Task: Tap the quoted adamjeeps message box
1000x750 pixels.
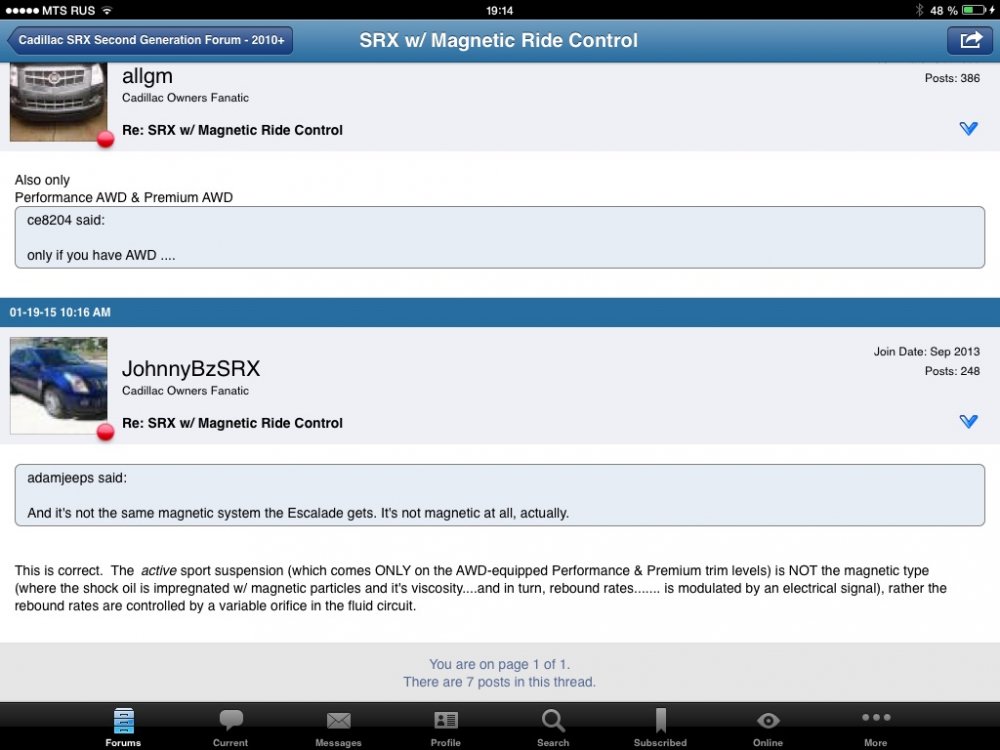Action: 499,495
